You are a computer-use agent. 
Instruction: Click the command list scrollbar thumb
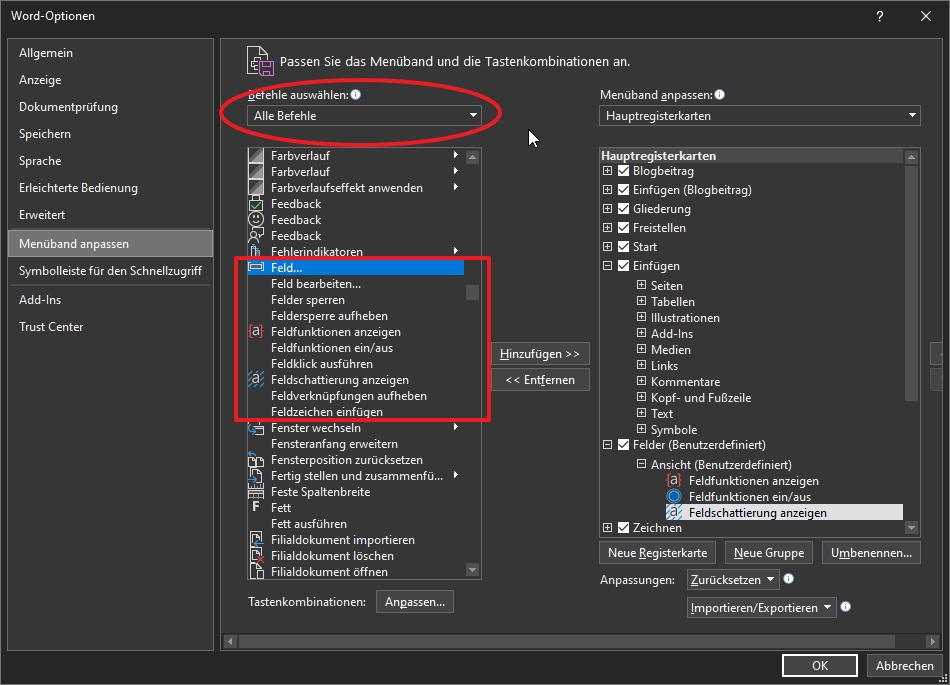point(473,293)
